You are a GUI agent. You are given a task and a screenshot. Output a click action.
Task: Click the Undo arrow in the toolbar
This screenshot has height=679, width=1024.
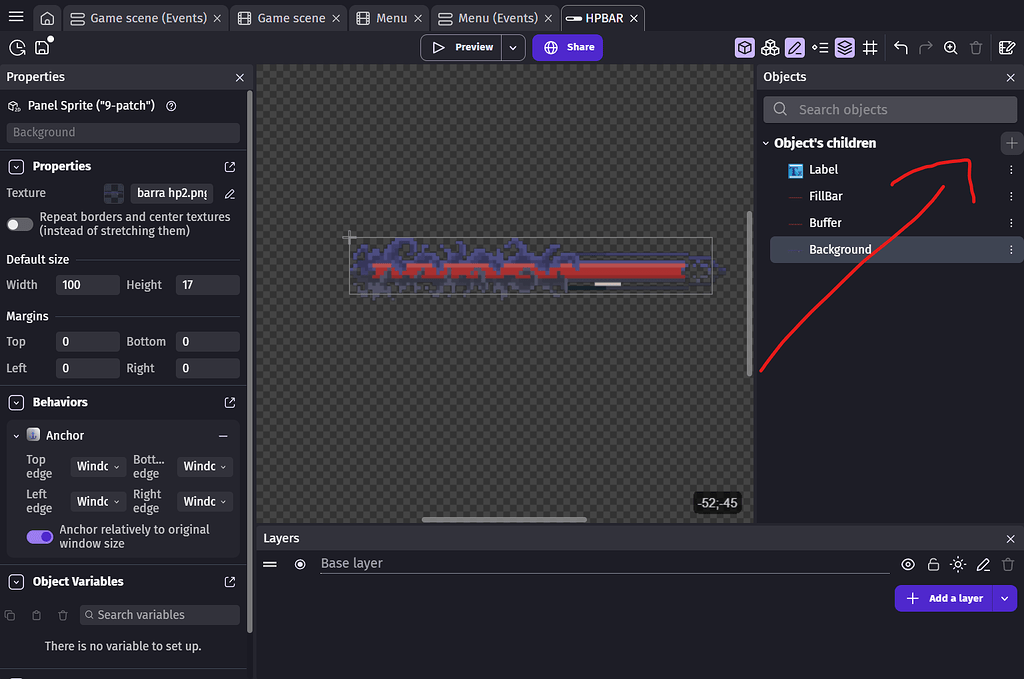(898, 47)
